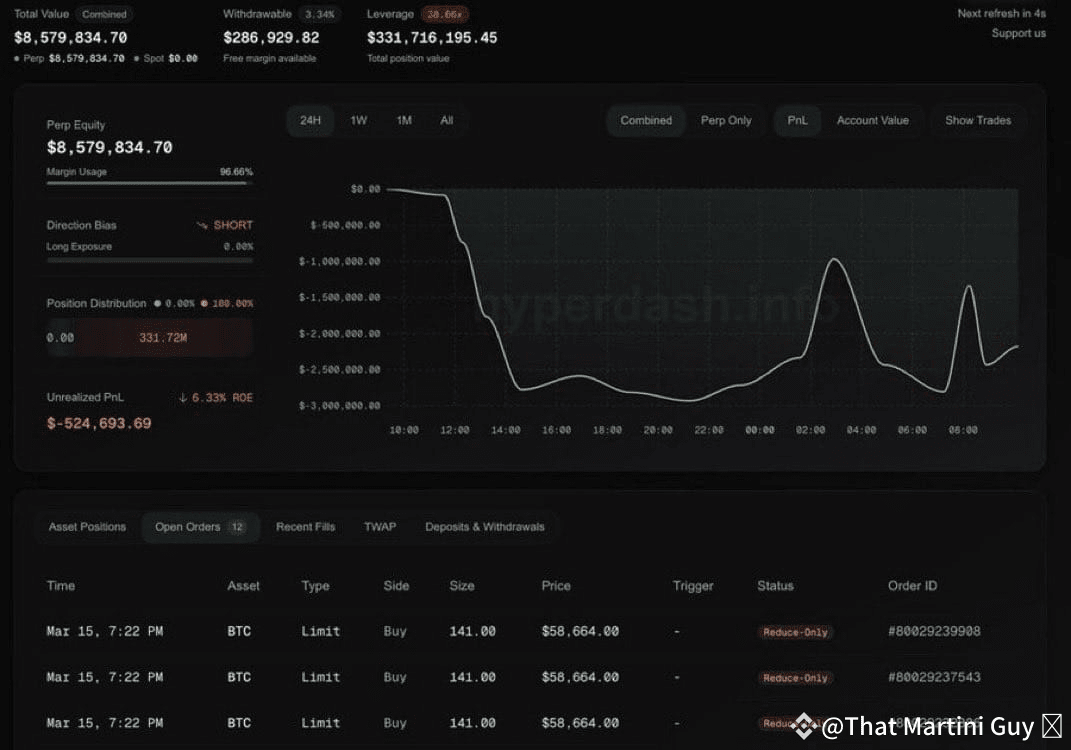Viewport: 1071px width, 750px height.
Task: Select the PnL chart mode
Action: [797, 120]
